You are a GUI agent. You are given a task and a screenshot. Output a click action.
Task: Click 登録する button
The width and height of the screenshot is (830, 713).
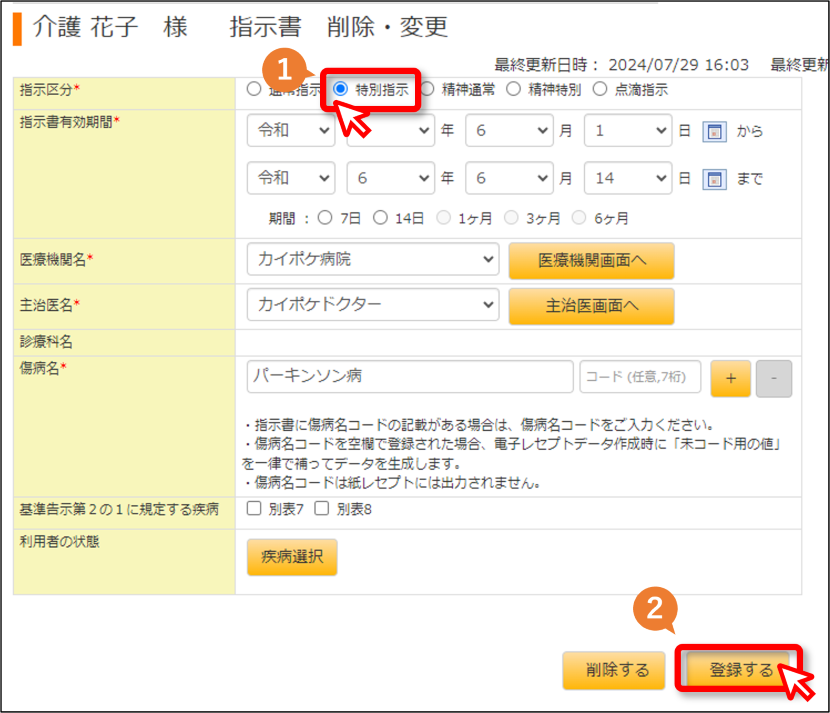(x=739, y=670)
